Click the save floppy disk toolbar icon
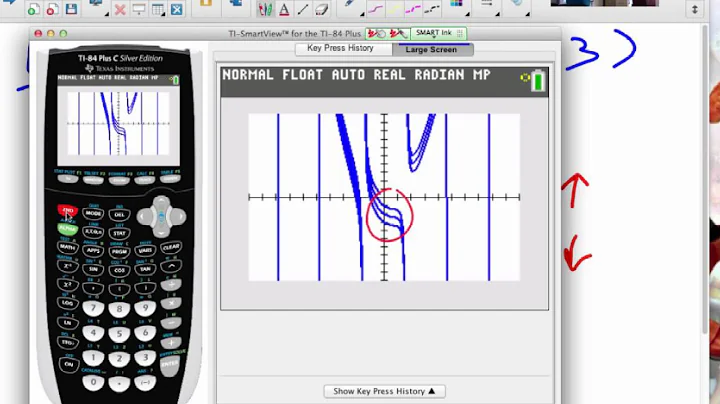720x404 pixels. click(x=71, y=9)
